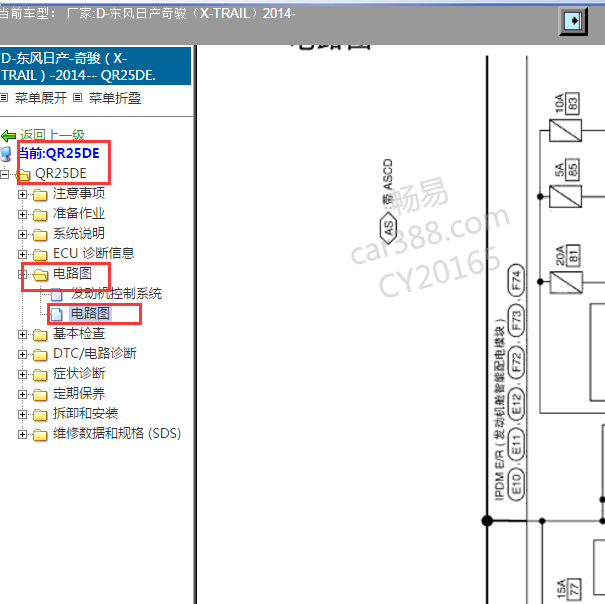Expand the 系统说明 folder
The image size is (605, 604).
click(22, 235)
